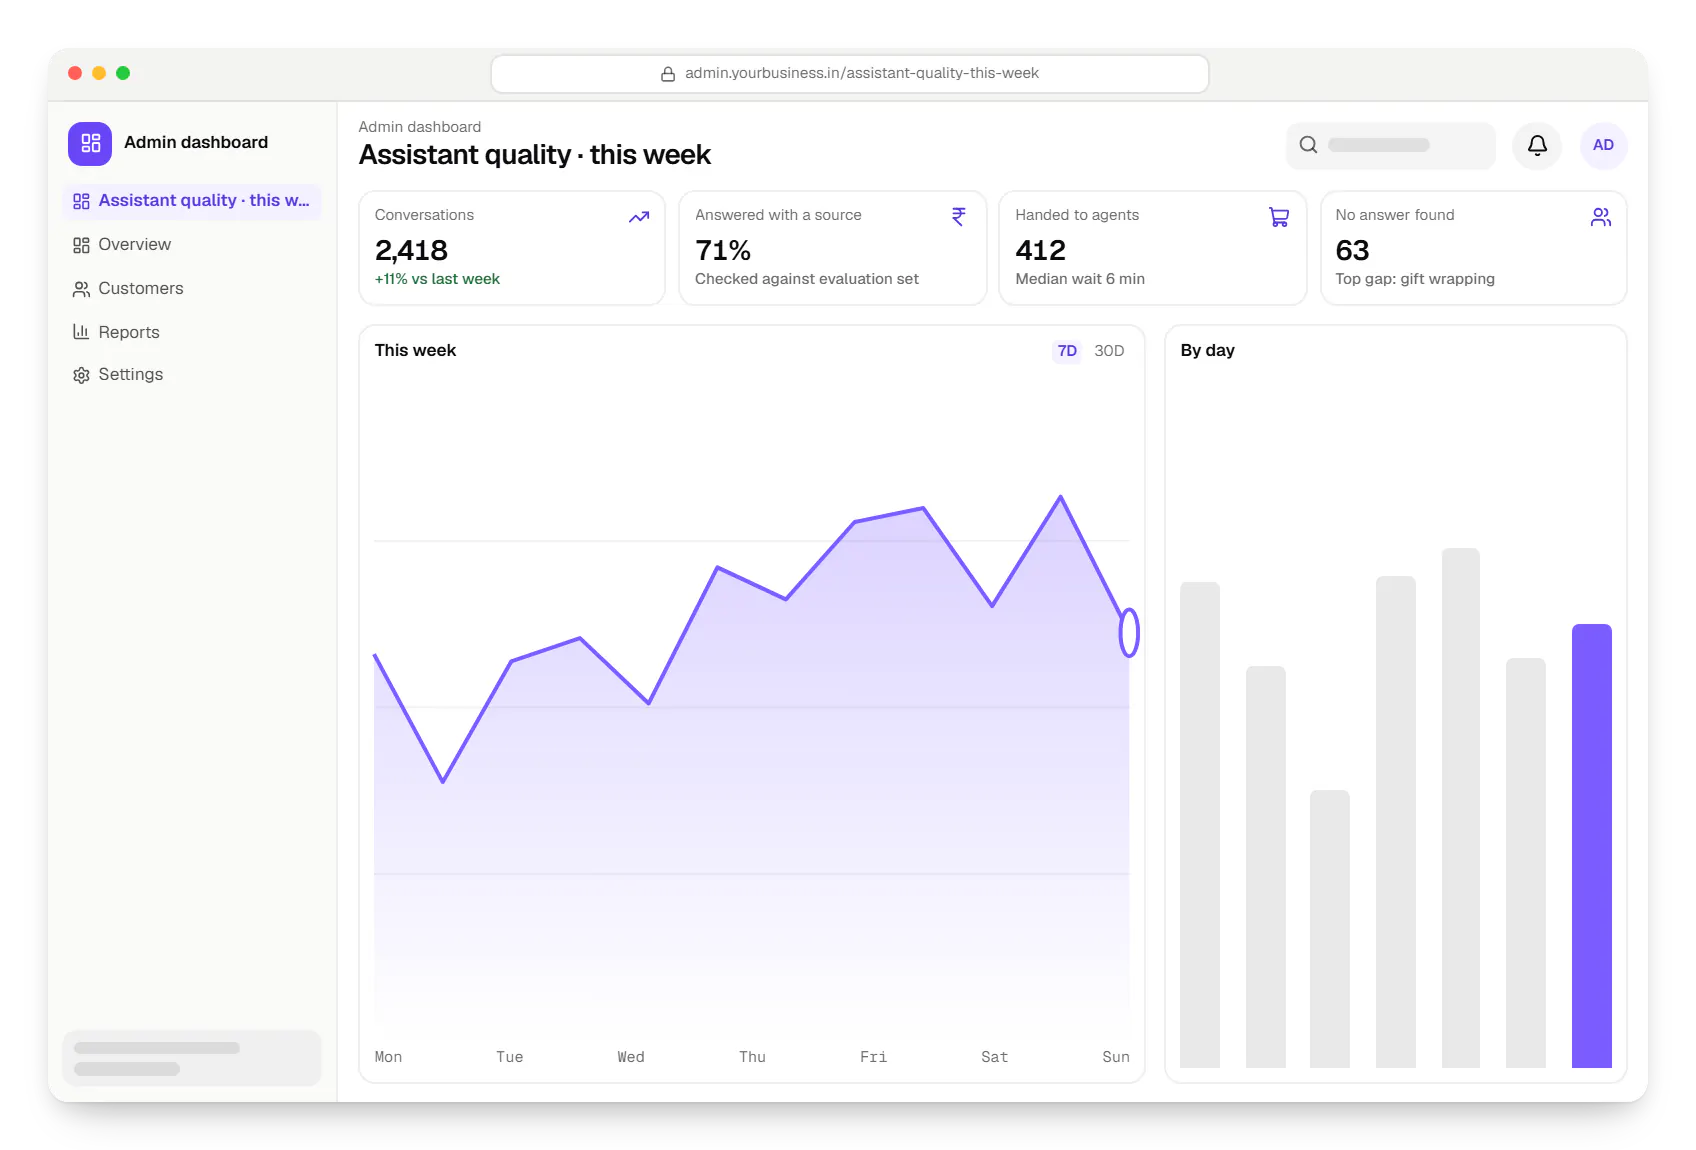Click 'Checked against evaluation set' text

pyautogui.click(x=807, y=280)
